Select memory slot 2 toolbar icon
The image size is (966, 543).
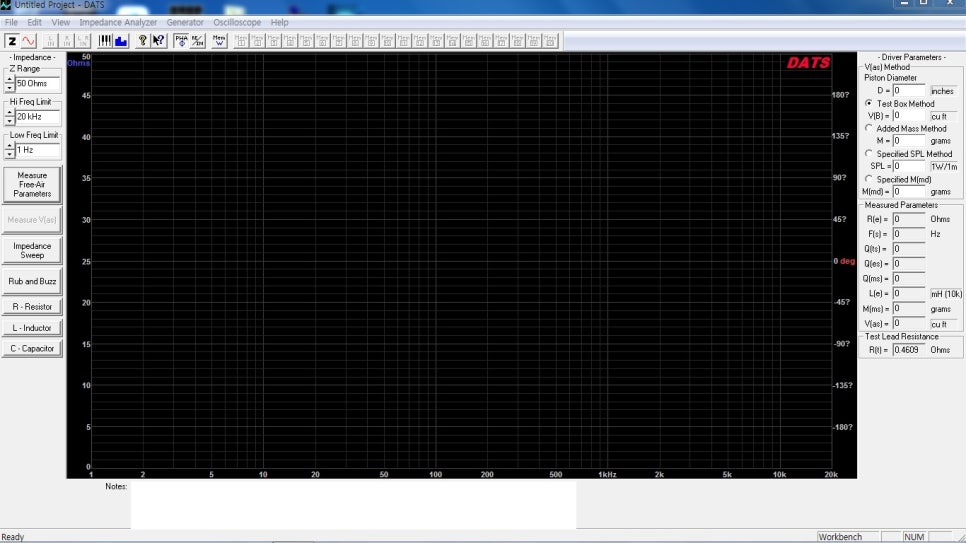click(258, 41)
